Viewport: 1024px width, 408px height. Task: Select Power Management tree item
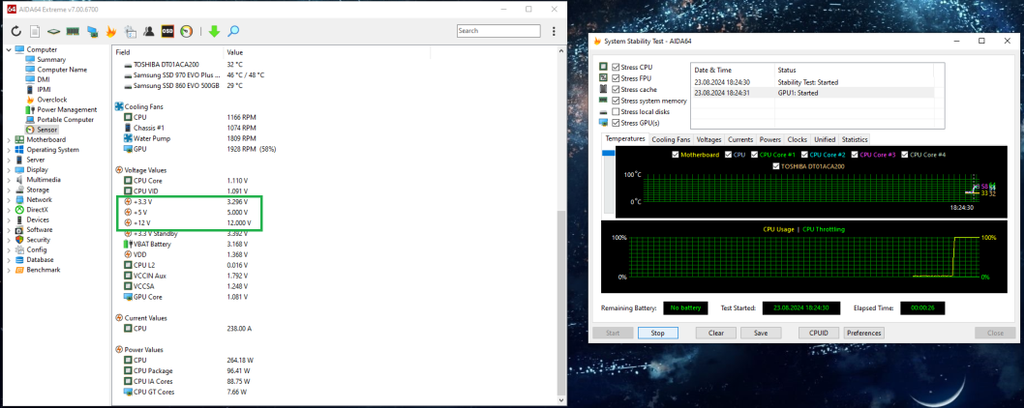[x=67, y=110]
